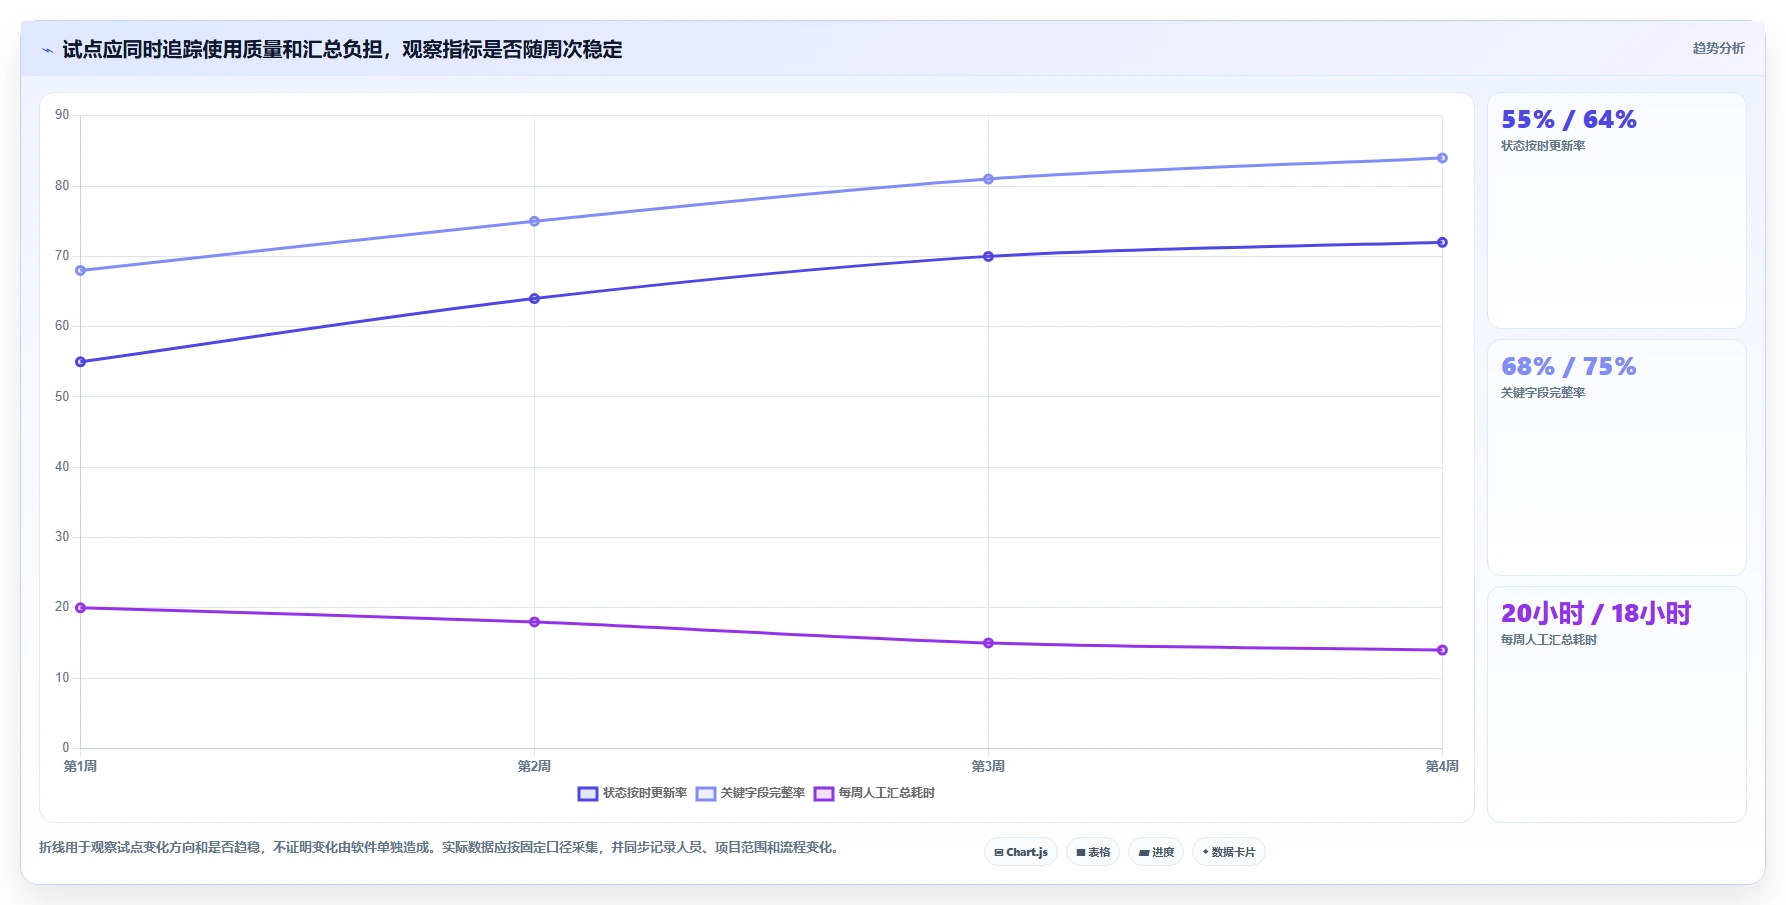Screen dimensions: 1786x905
Task: Click the 第4周 x-axis label
Action: (x=1442, y=766)
